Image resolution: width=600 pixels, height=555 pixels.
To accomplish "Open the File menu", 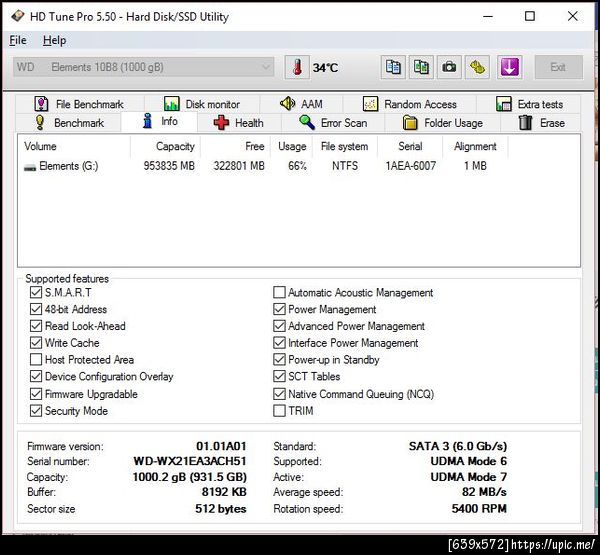I will tap(18, 40).
